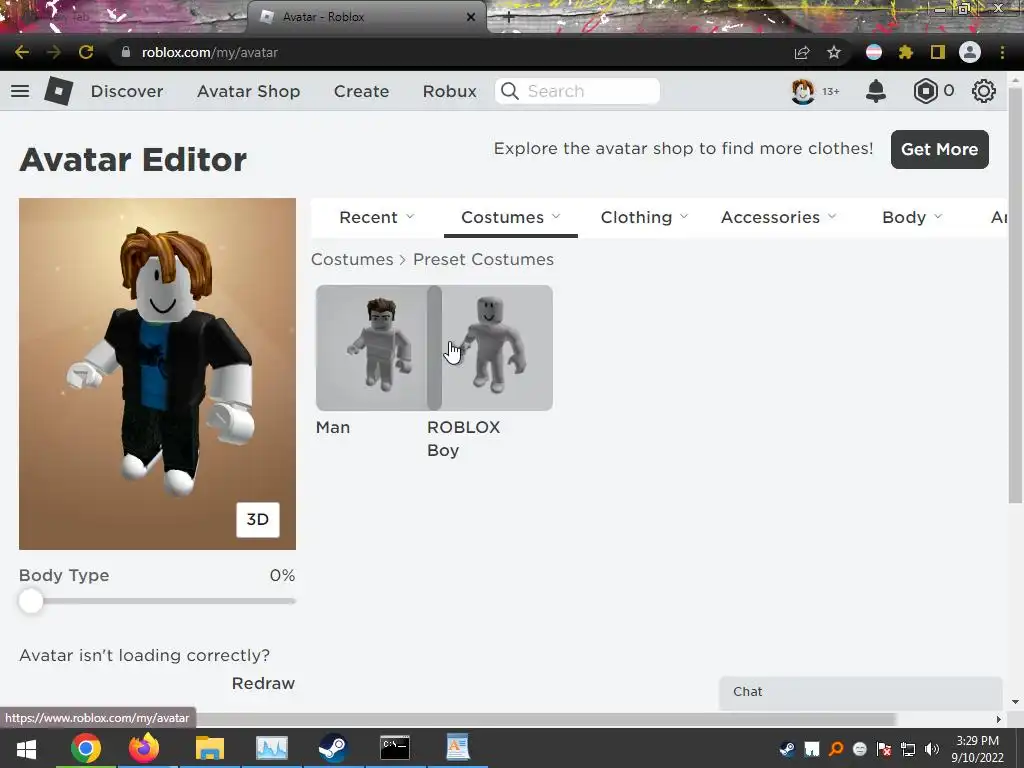Expand the Body dropdown
The height and width of the screenshot is (768, 1024).
[912, 217]
